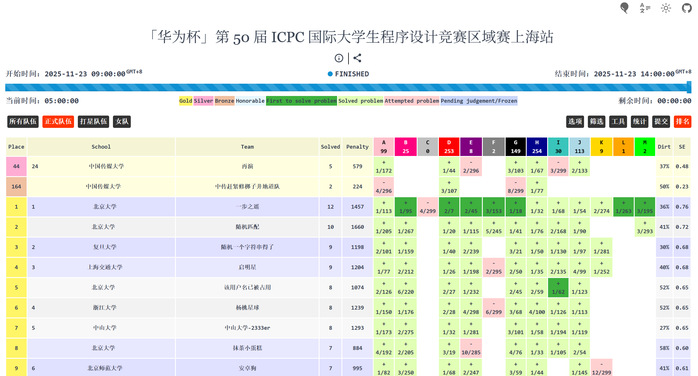Open the GitHub repository icon
Image resolution: width=698 pixels, height=376 pixels.
[687, 8]
